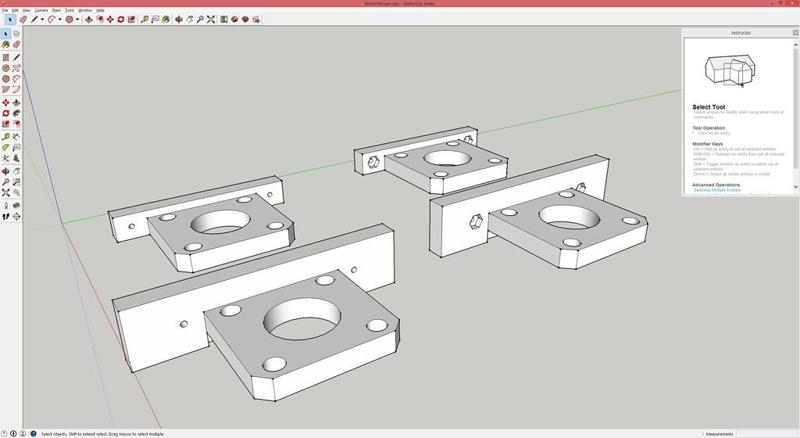Viewport: 800px width, 438px height.
Task: Activate the Zoom Window tool
Action: (16, 182)
